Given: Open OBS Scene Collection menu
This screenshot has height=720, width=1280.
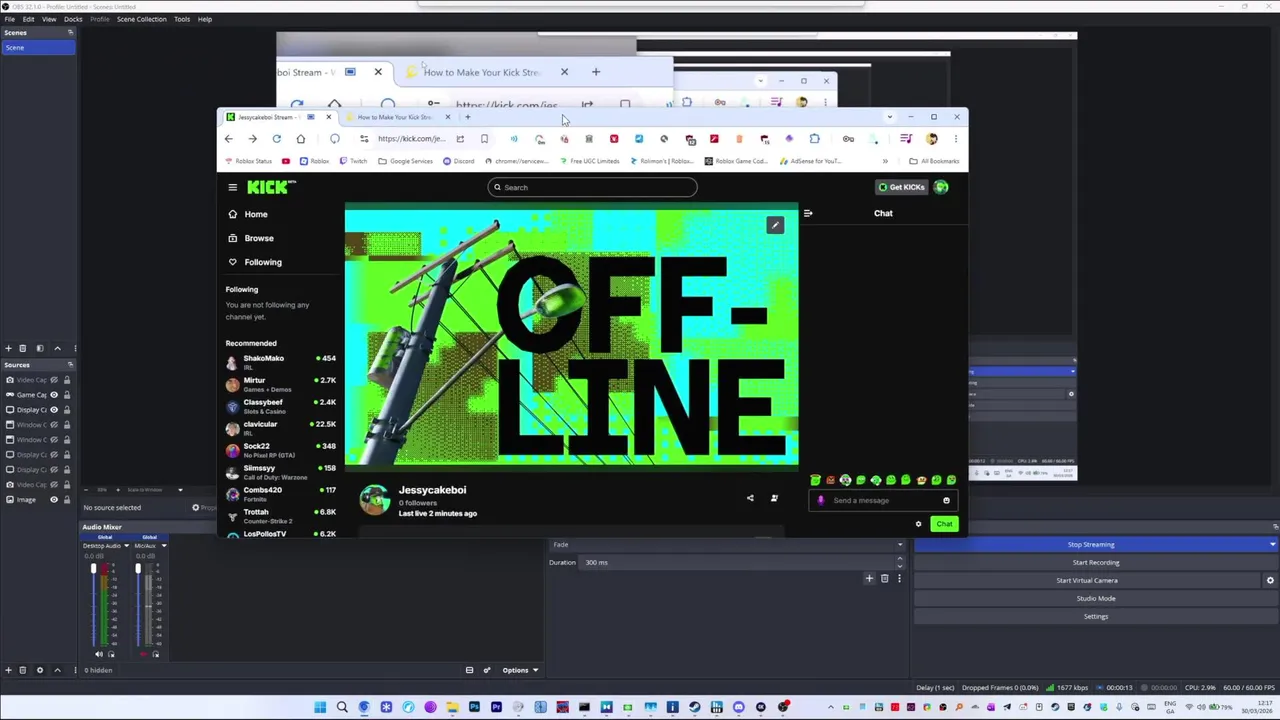Looking at the screenshot, I should pyautogui.click(x=141, y=19).
